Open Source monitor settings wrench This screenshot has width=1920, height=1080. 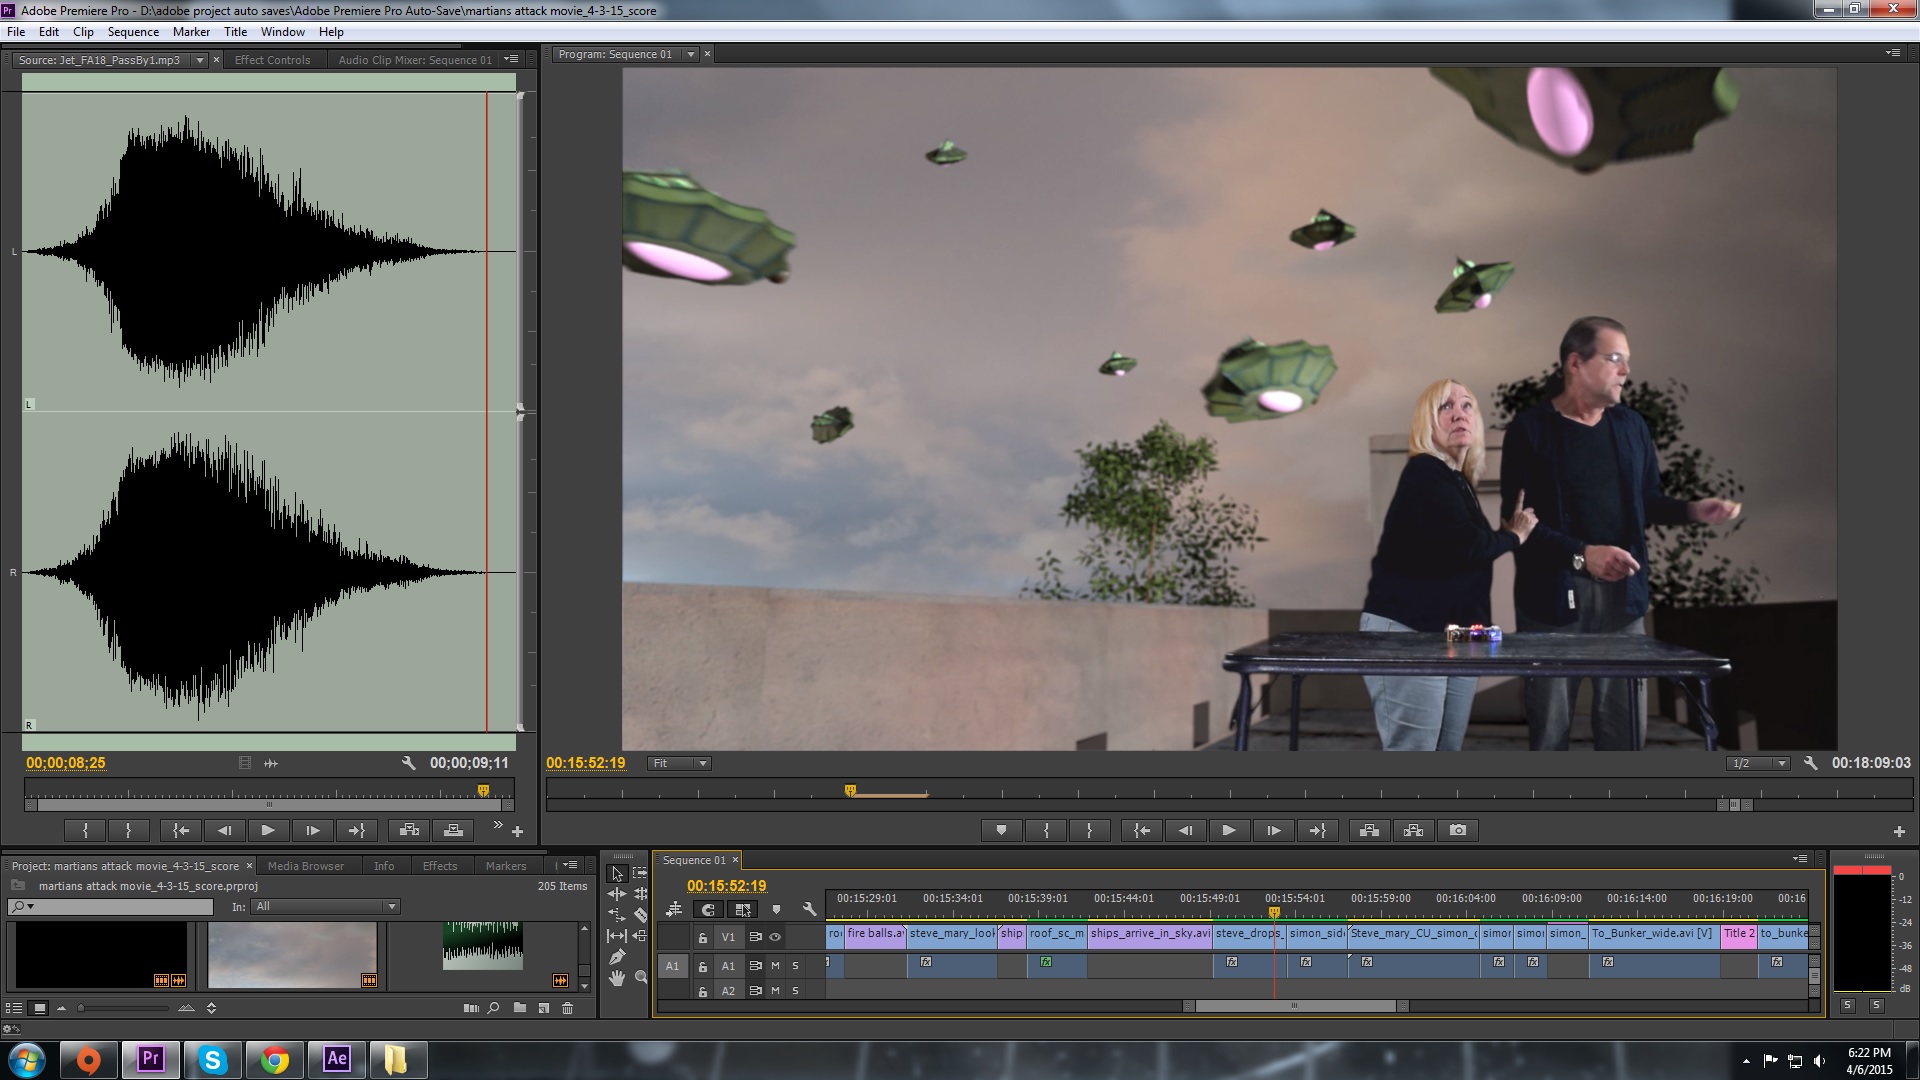408,763
